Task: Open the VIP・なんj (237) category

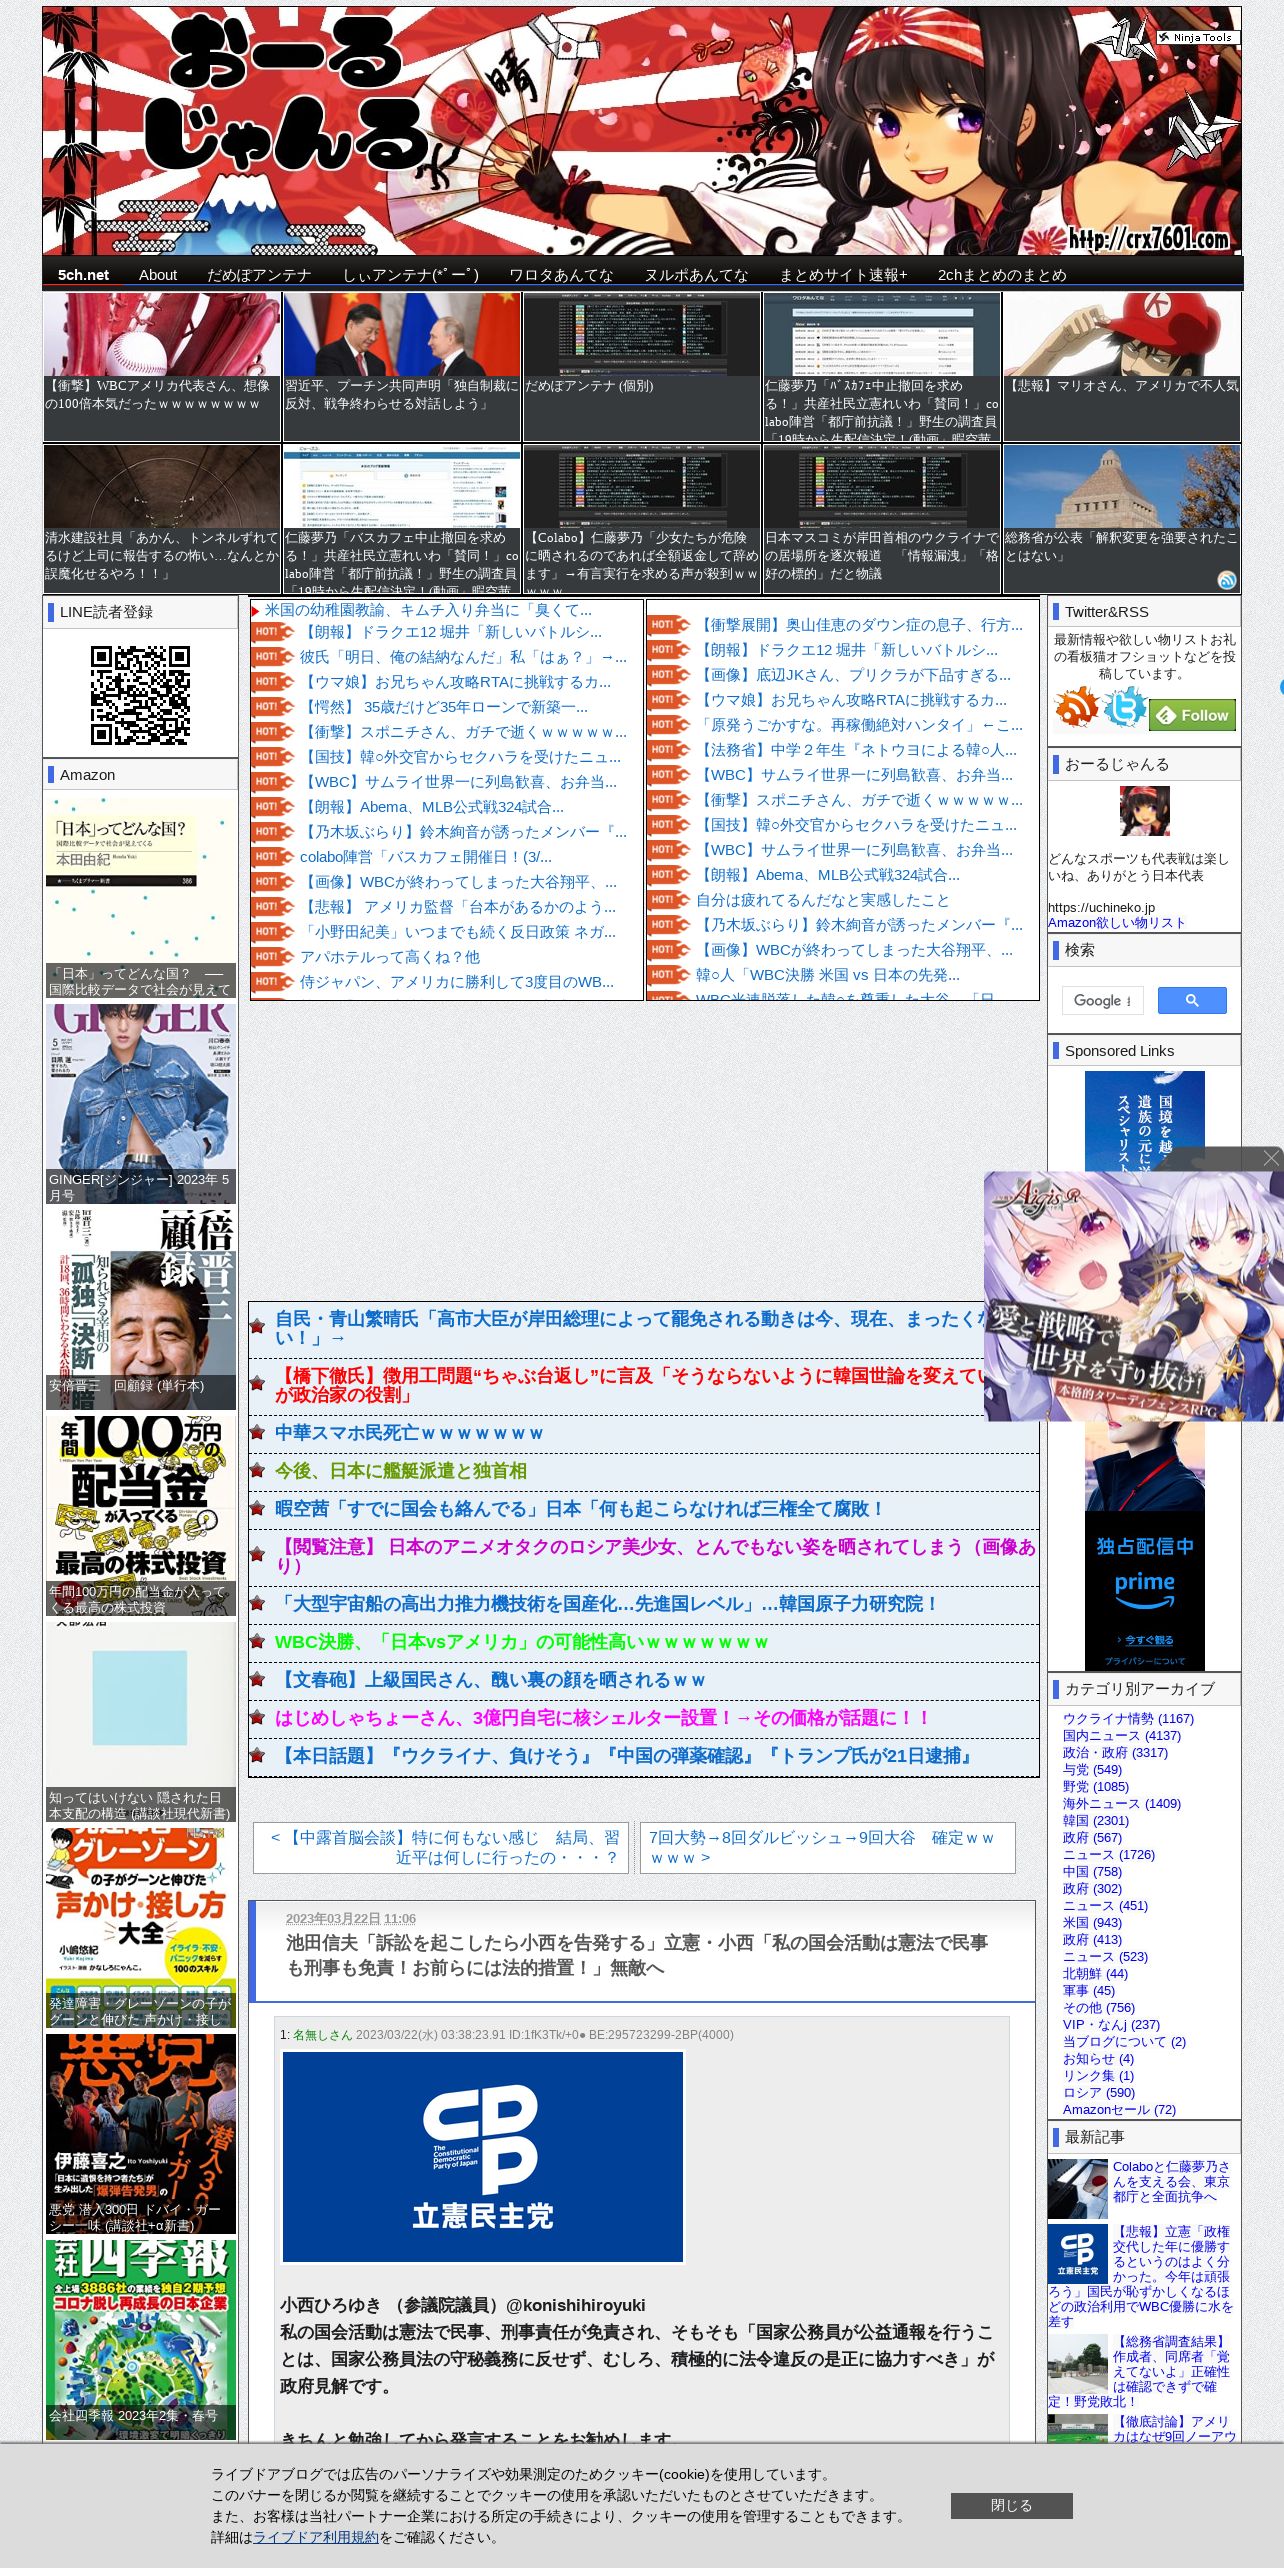Action: [x=1111, y=2025]
